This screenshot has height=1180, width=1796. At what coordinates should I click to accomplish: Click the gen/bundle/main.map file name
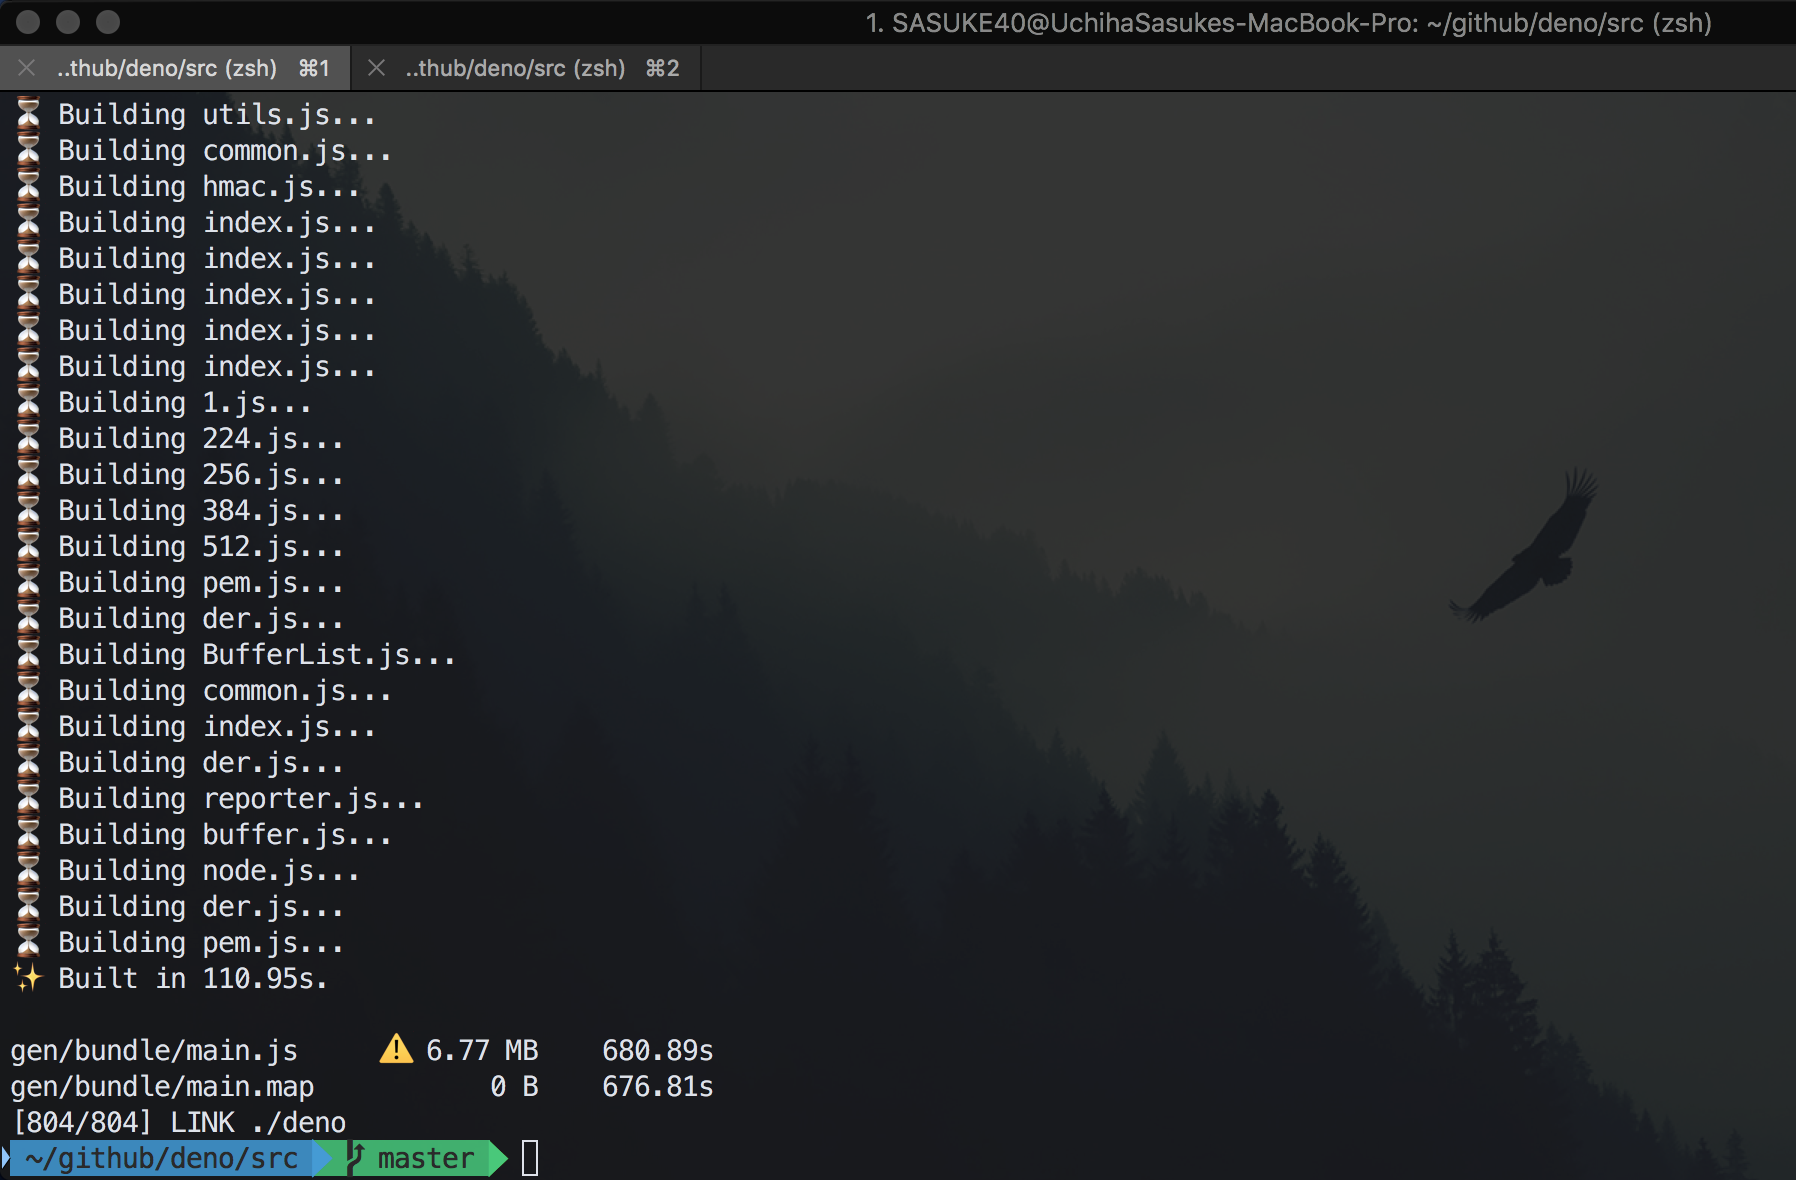click(162, 1086)
